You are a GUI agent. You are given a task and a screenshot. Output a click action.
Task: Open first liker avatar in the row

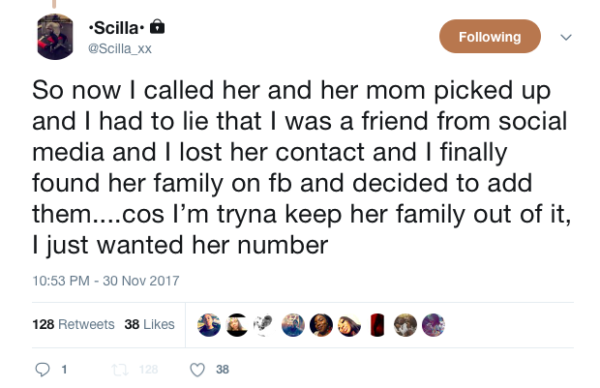[209, 325]
